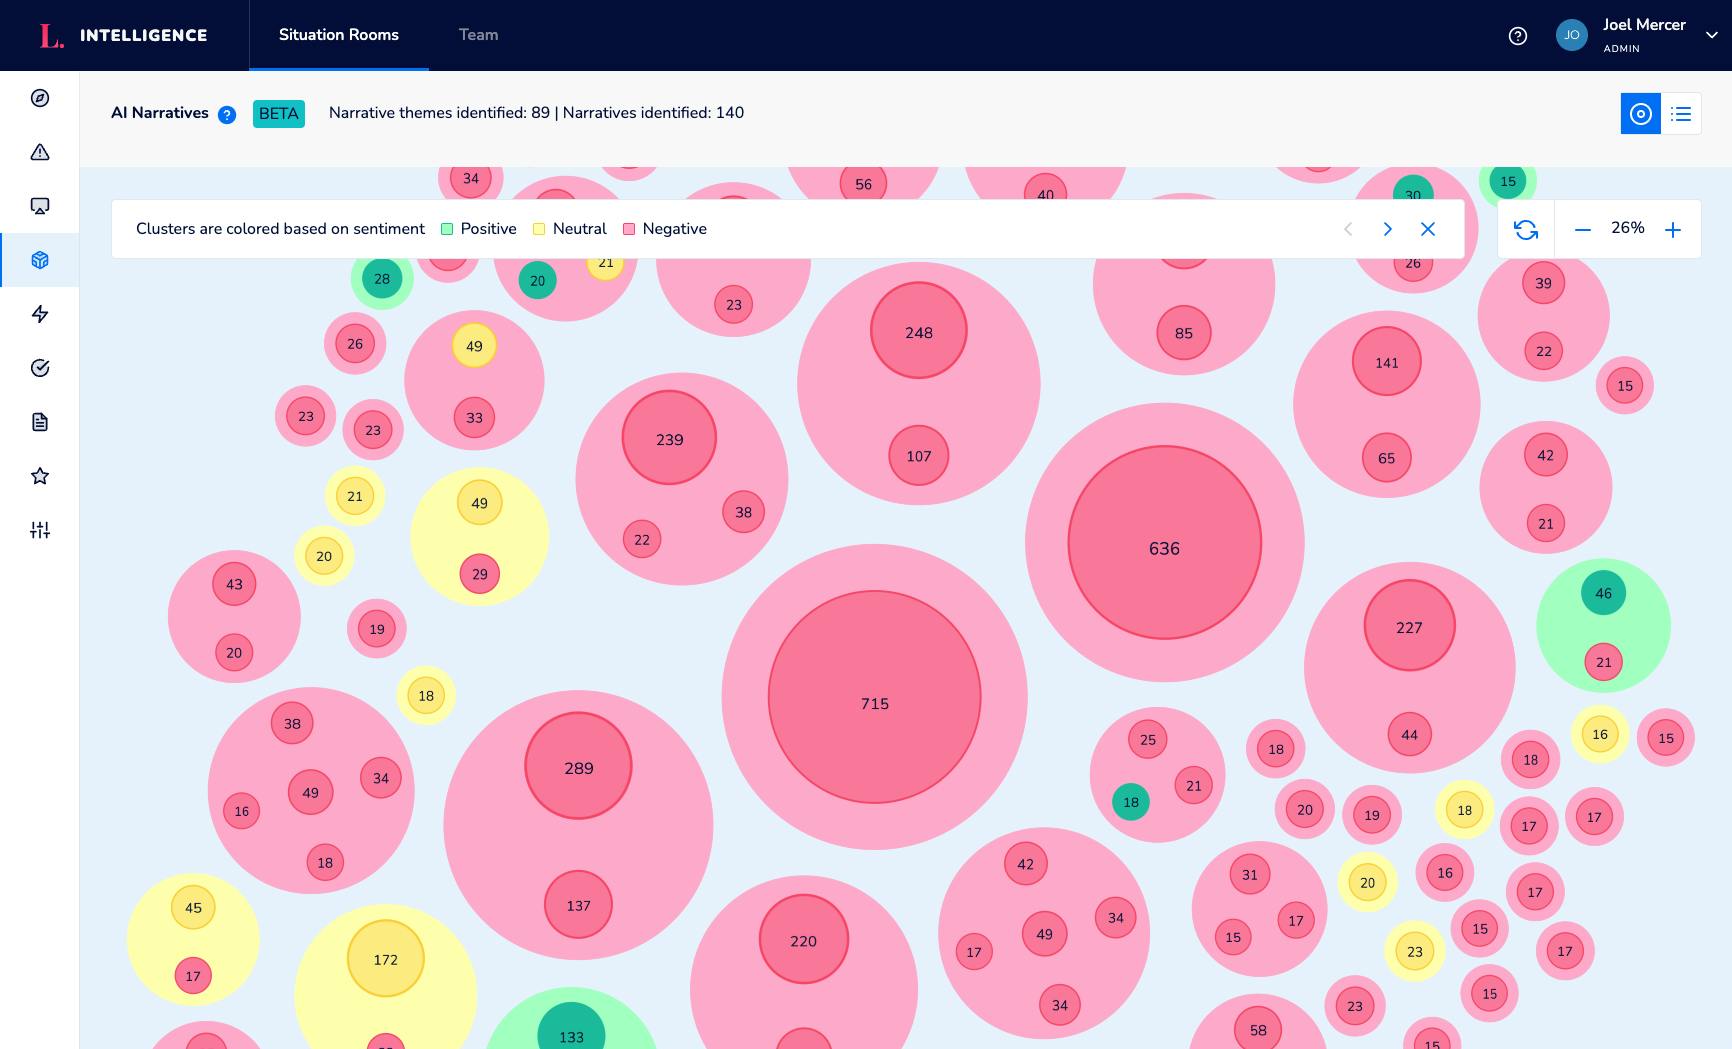
Task: Advance the legend banner with the next arrow
Action: [x=1388, y=229]
